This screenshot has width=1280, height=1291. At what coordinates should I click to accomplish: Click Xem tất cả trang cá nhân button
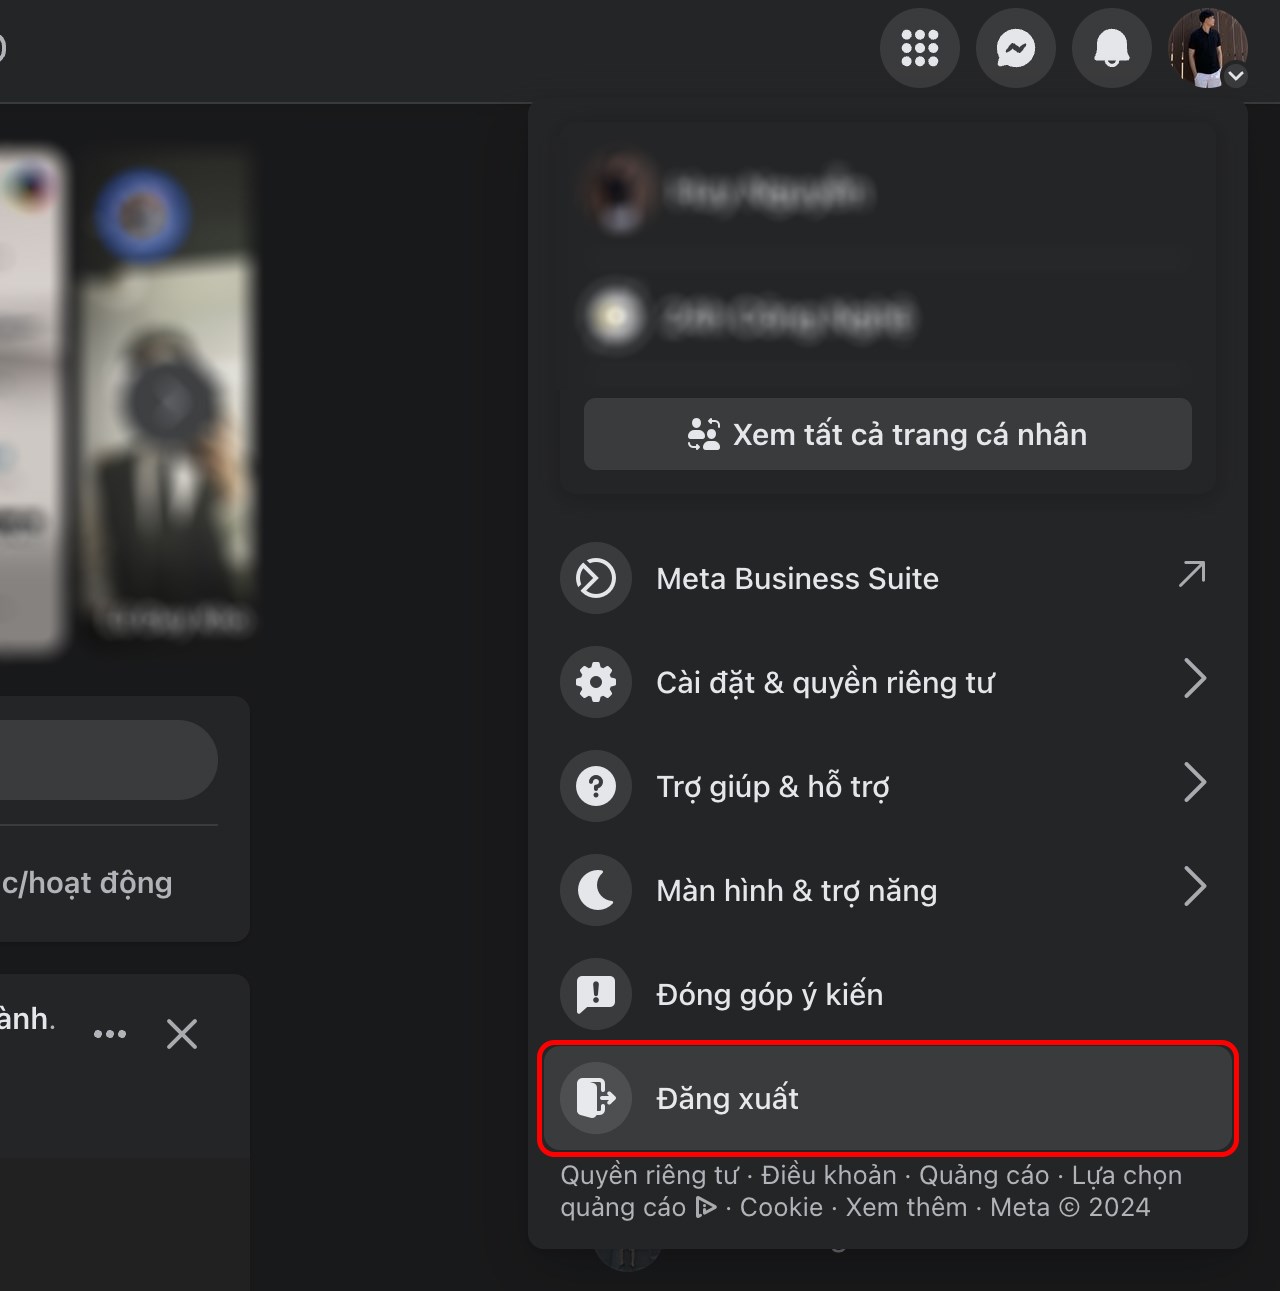(888, 434)
